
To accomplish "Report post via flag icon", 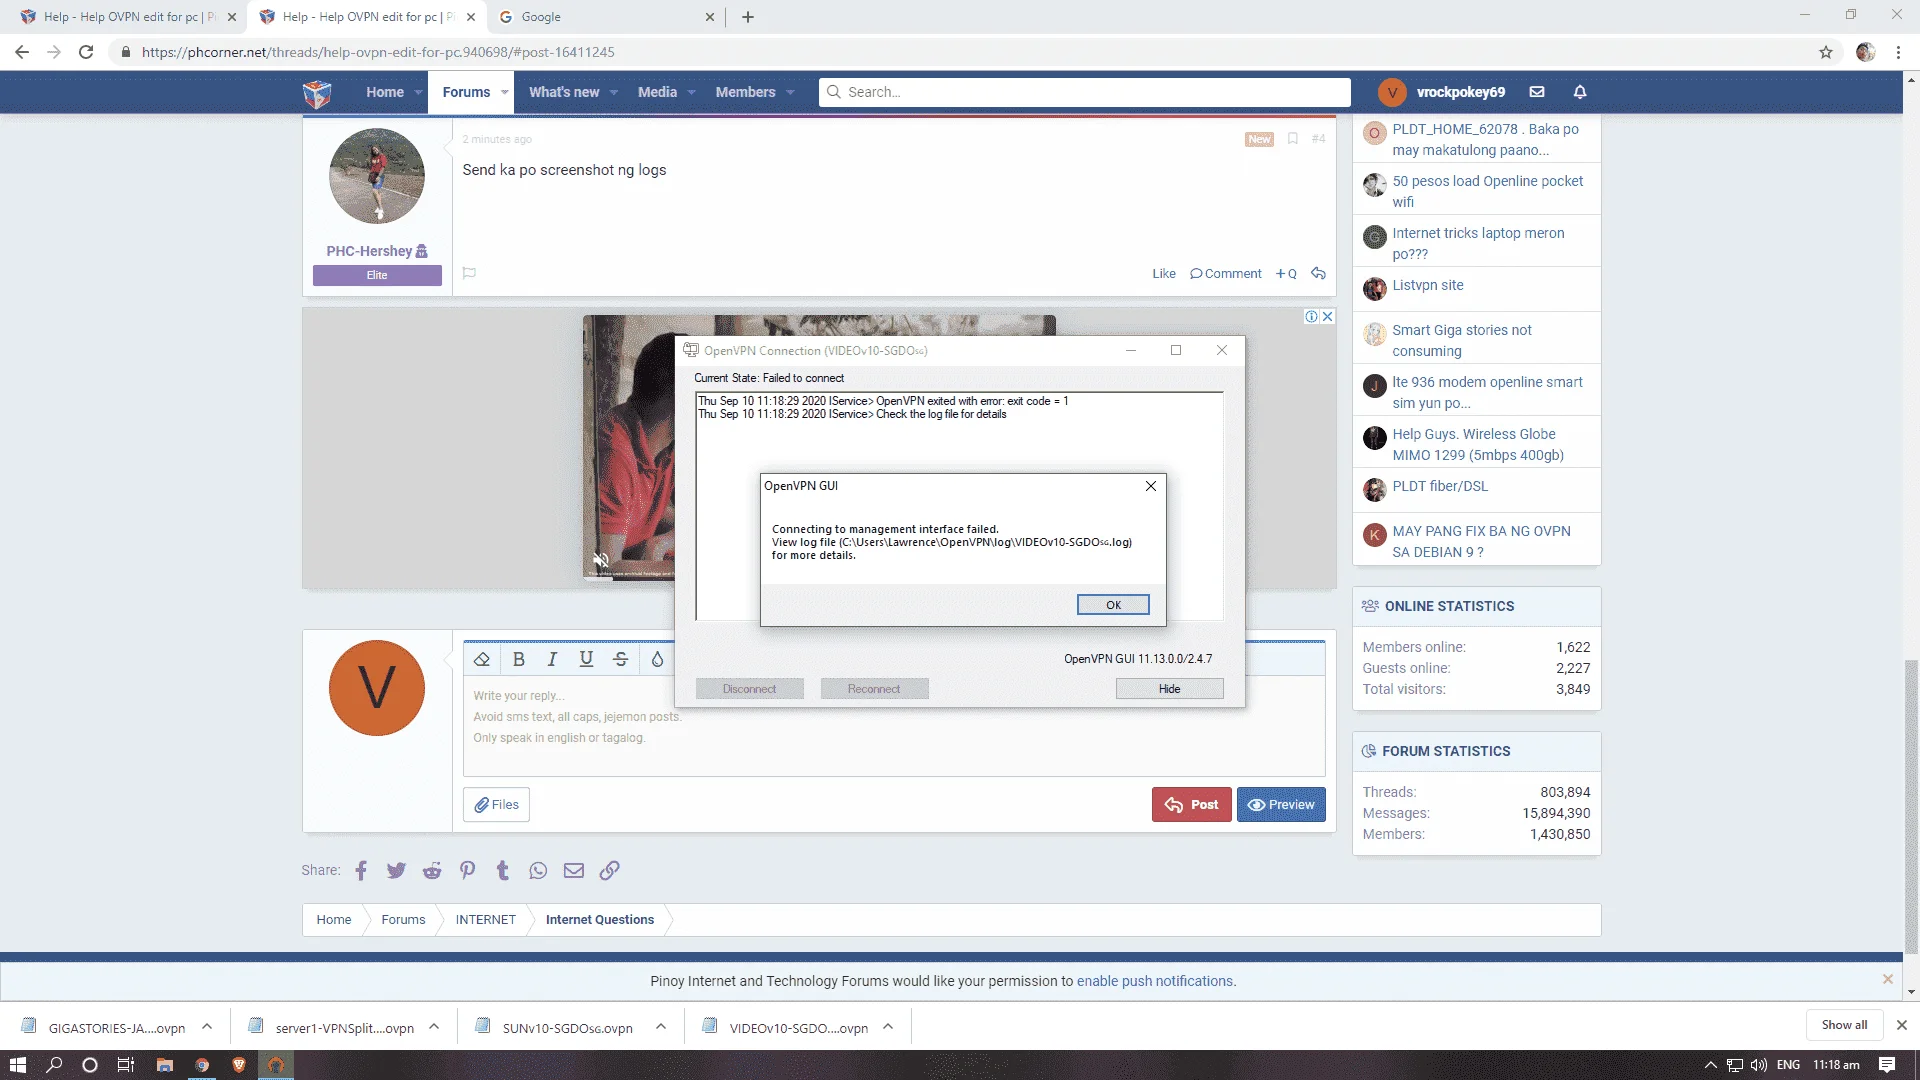I will click(x=469, y=273).
